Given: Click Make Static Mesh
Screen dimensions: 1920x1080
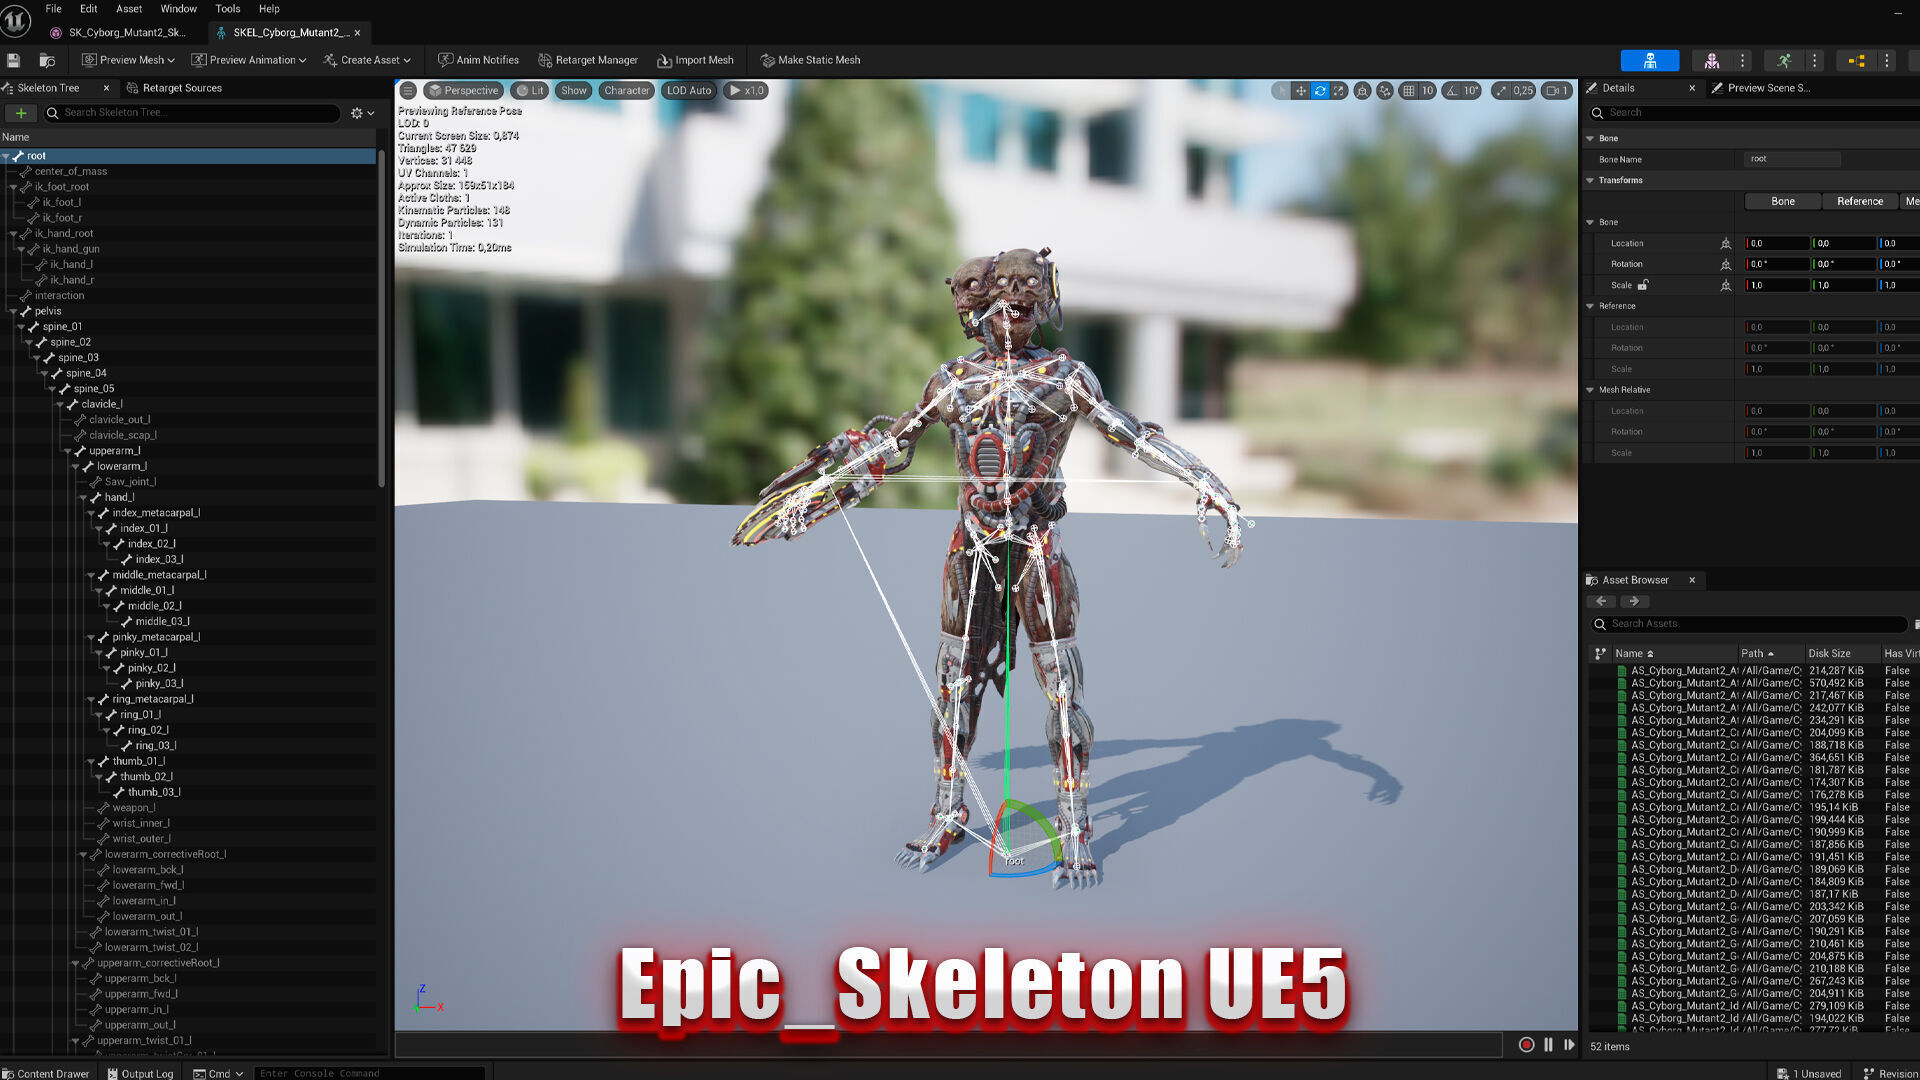Looking at the screenshot, I should [x=810, y=60].
